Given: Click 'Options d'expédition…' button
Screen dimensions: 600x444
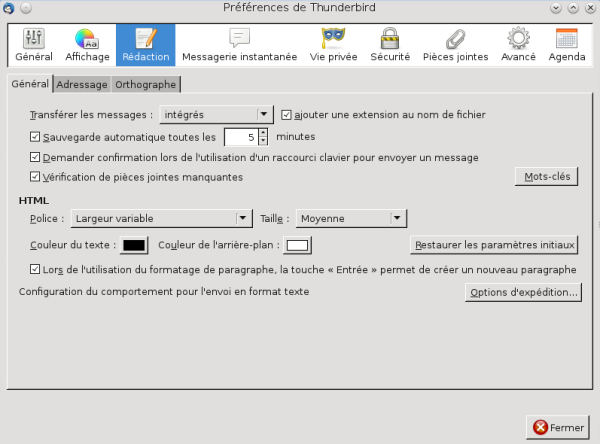Looking at the screenshot, I should (x=523, y=292).
